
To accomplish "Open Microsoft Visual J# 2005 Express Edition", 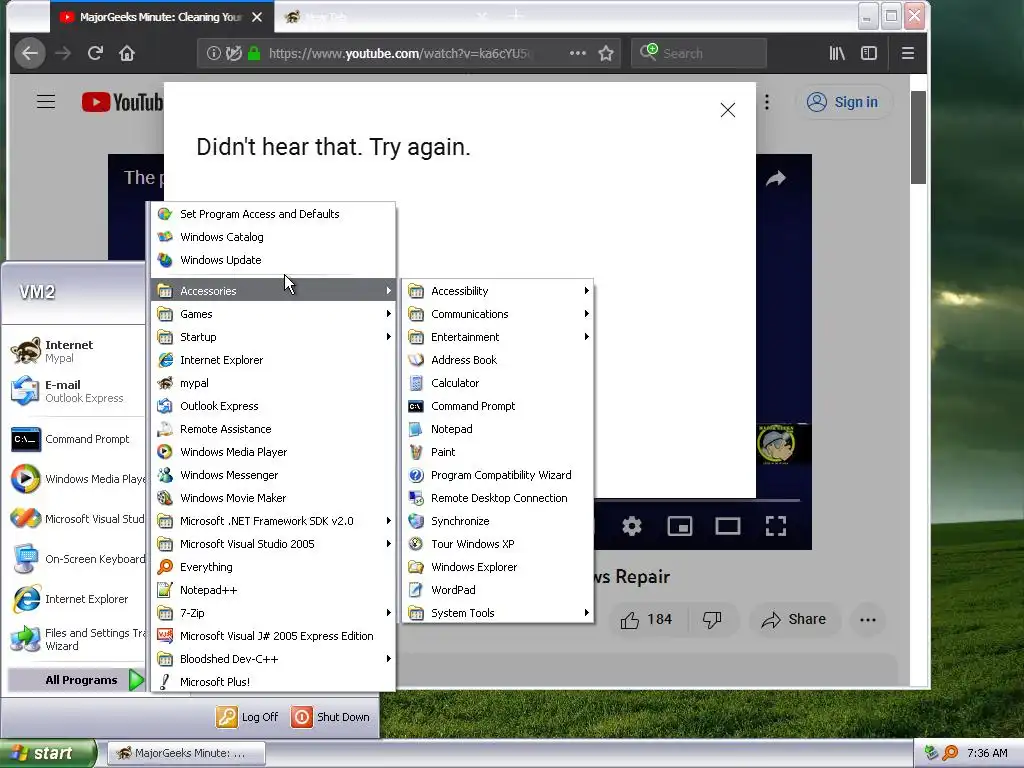I will click(273, 636).
